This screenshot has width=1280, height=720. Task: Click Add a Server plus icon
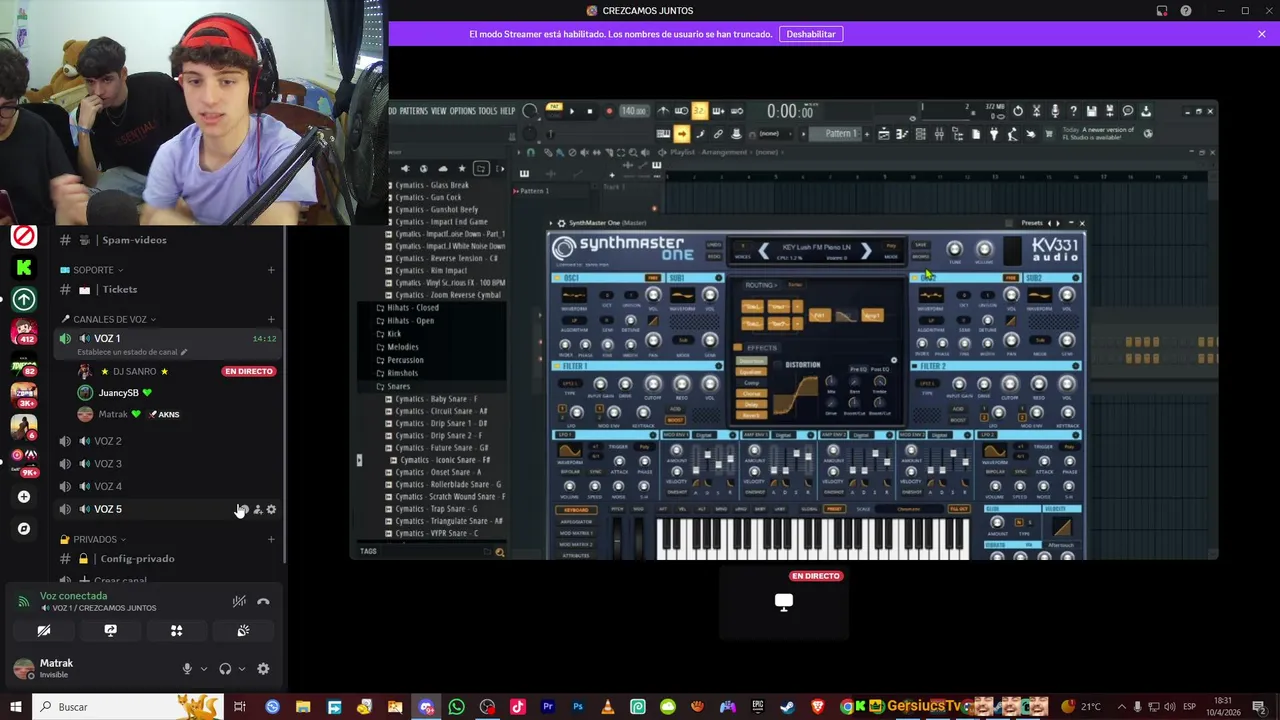[x=24, y=497]
